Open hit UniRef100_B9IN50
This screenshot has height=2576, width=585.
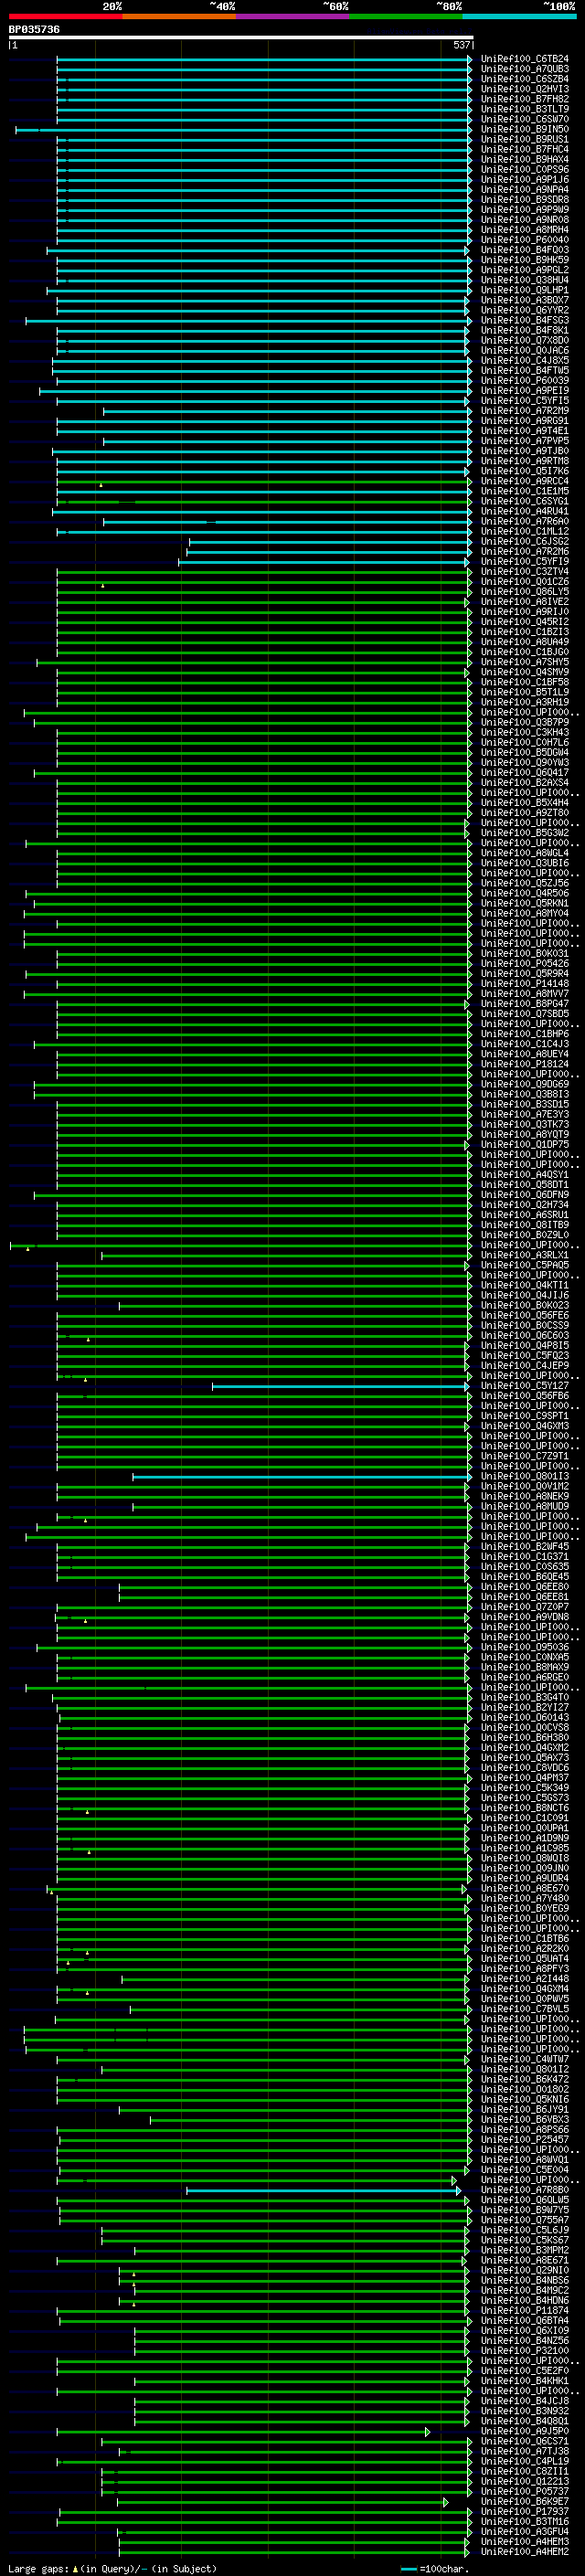click(x=525, y=129)
